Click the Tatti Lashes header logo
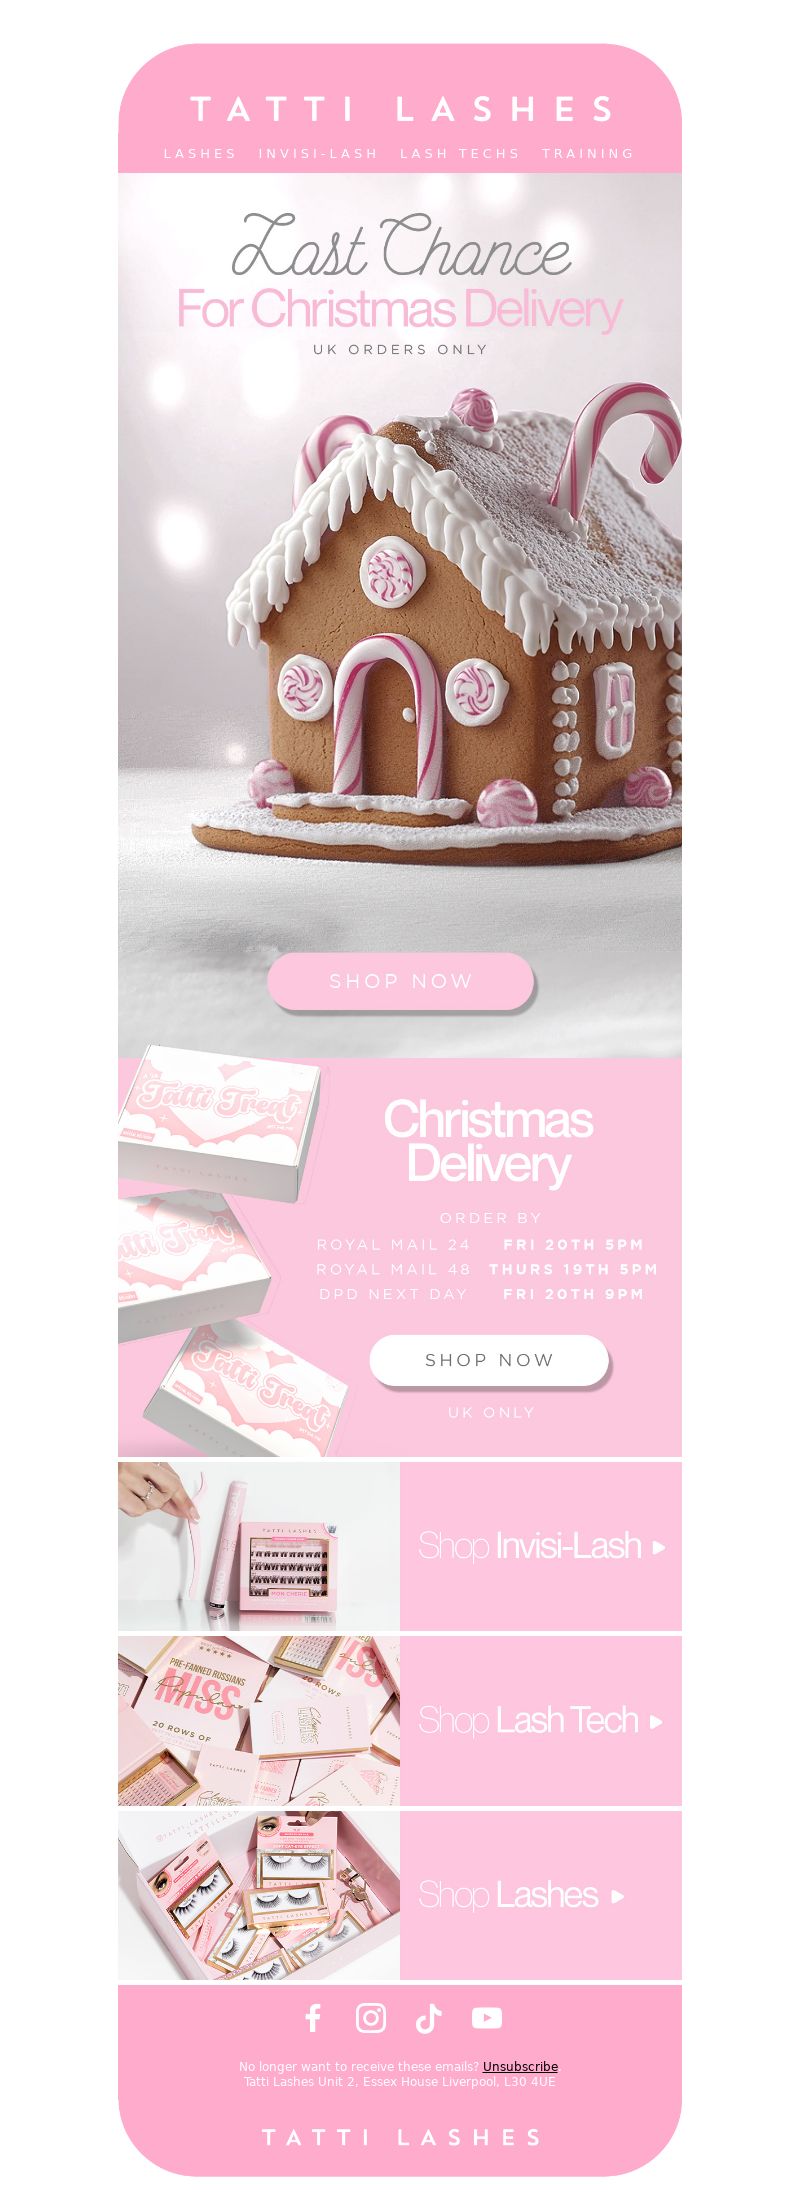Viewport: 800px width, 2199px height. [402, 109]
